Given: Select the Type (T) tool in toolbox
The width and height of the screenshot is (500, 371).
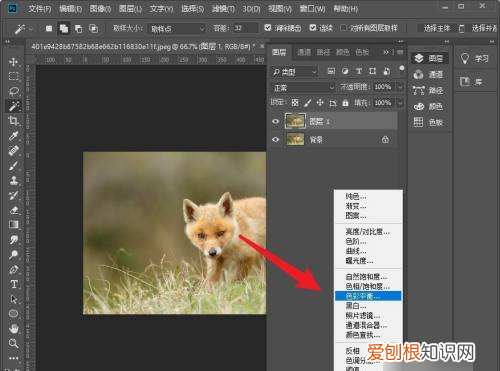Looking at the screenshot, I should coord(13,284).
